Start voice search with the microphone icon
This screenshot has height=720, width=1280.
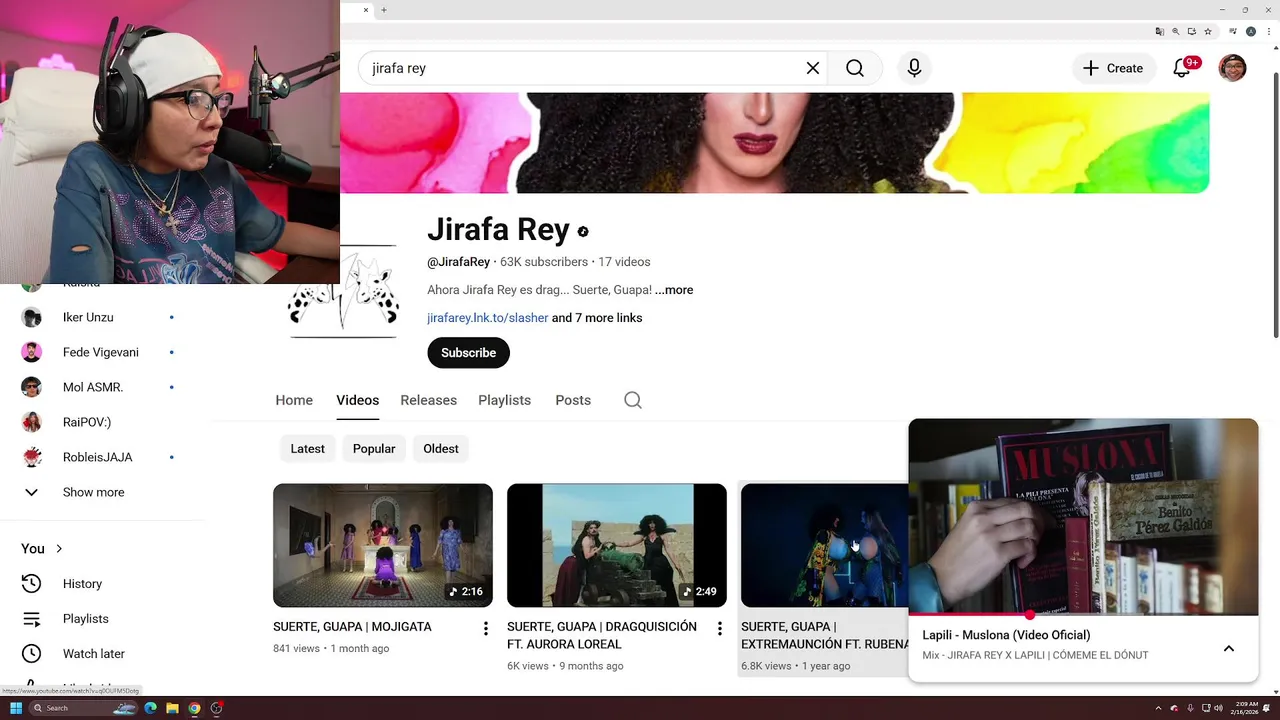(x=914, y=68)
